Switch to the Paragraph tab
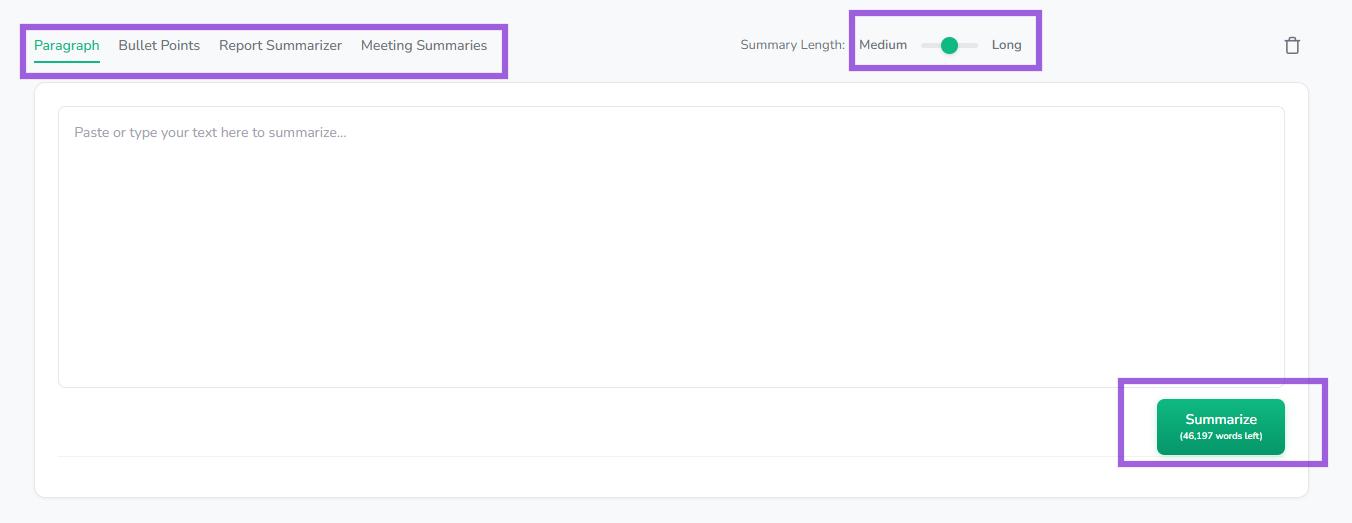Viewport: 1352px width, 523px height. 67,45
